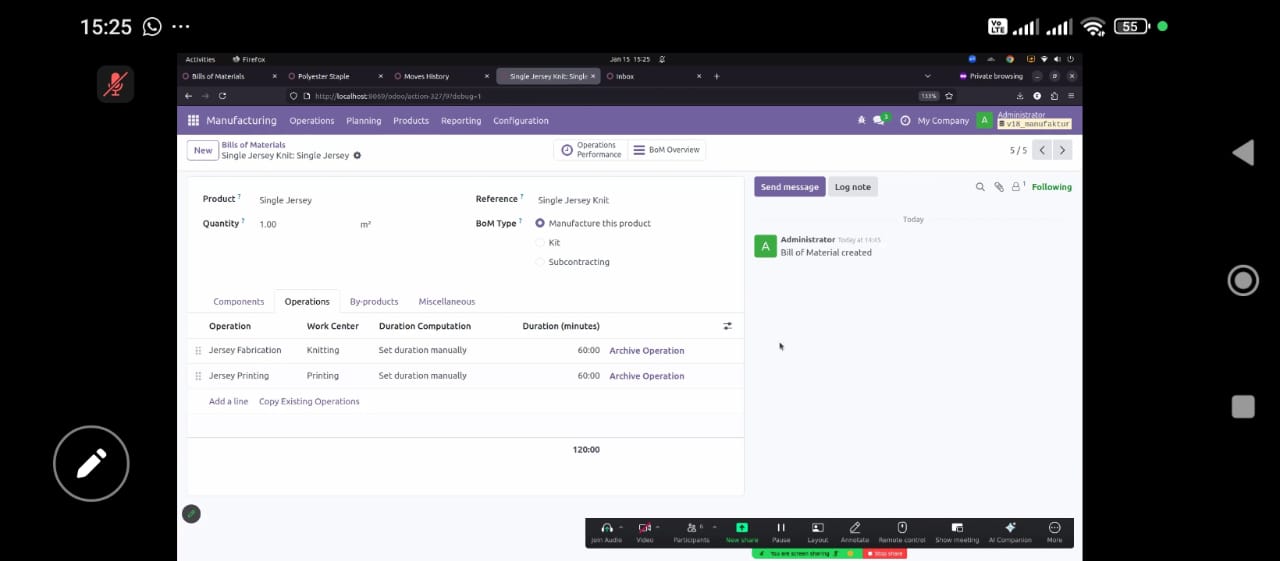Expand the Firefox tab list chevron
This screenshot has height=561, width=1280.
click(927, 76)
